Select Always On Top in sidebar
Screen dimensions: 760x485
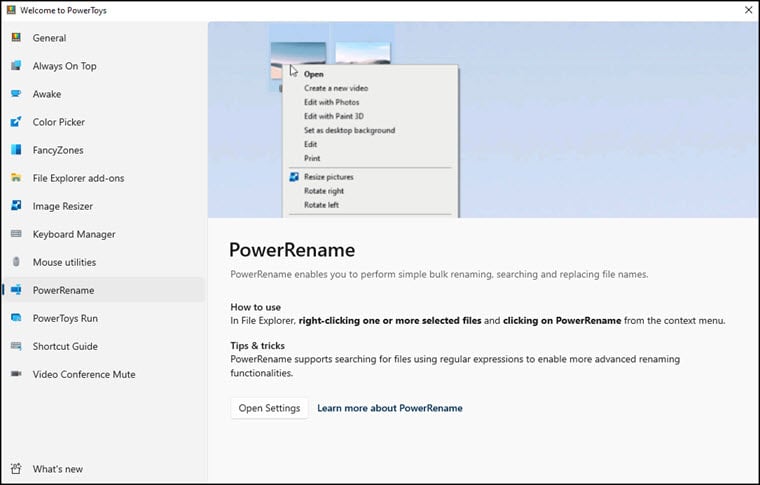click(104, 66)
